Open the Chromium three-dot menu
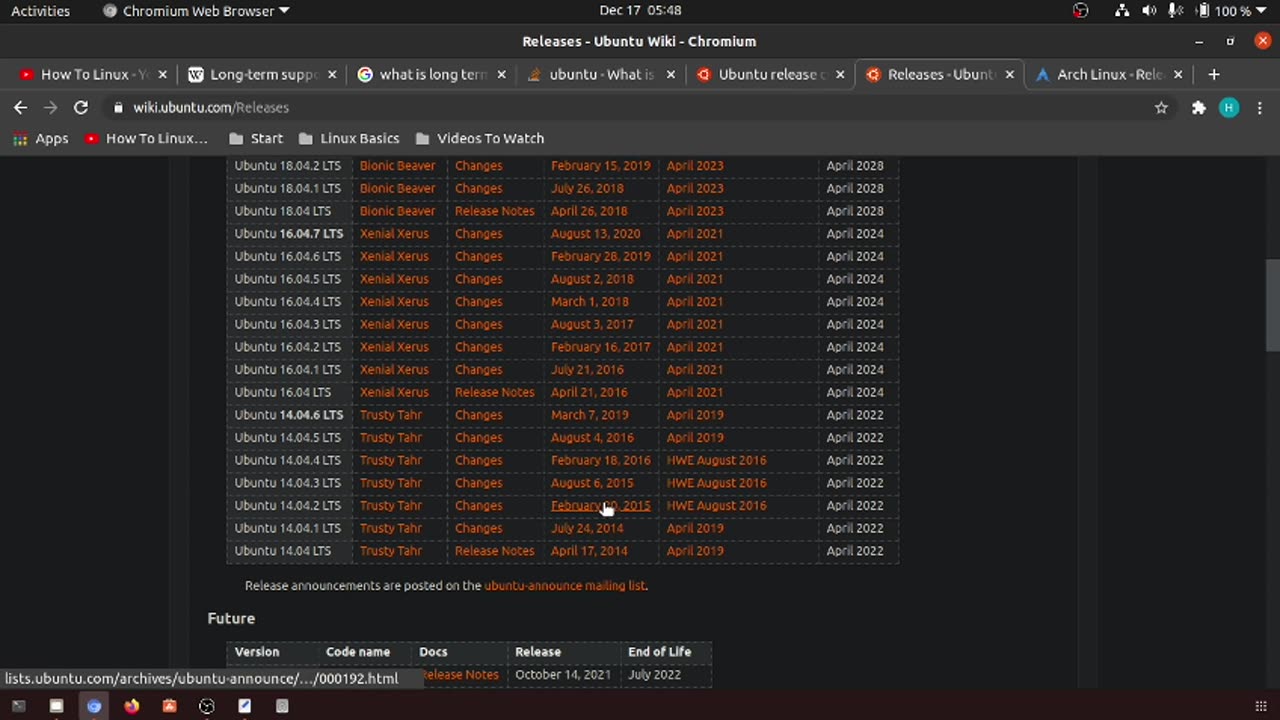Image resolution: width=1280 pixels, height=720 pixels. tap(1260, 107)
